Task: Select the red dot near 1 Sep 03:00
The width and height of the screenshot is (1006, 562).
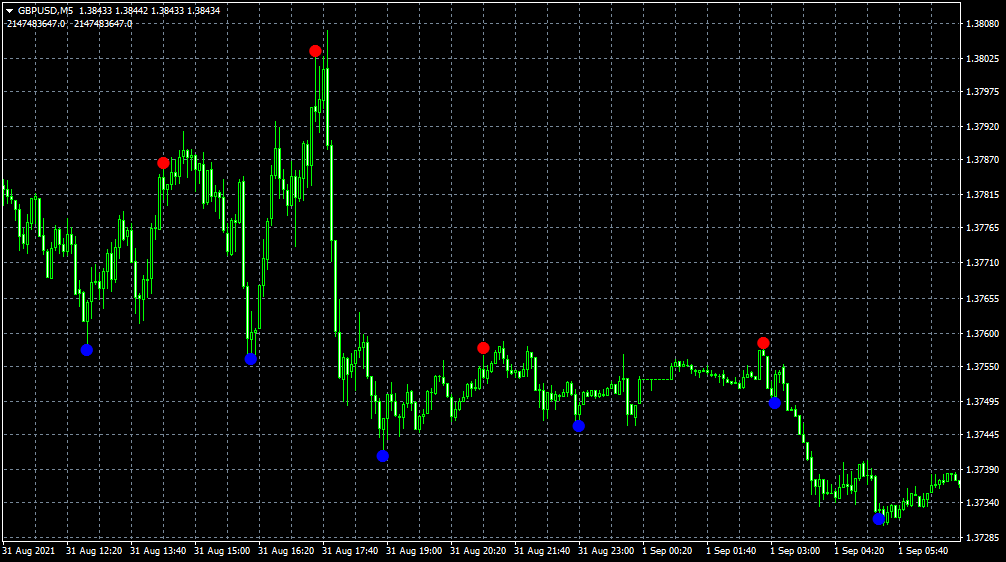Action: (x=763, y=343)
